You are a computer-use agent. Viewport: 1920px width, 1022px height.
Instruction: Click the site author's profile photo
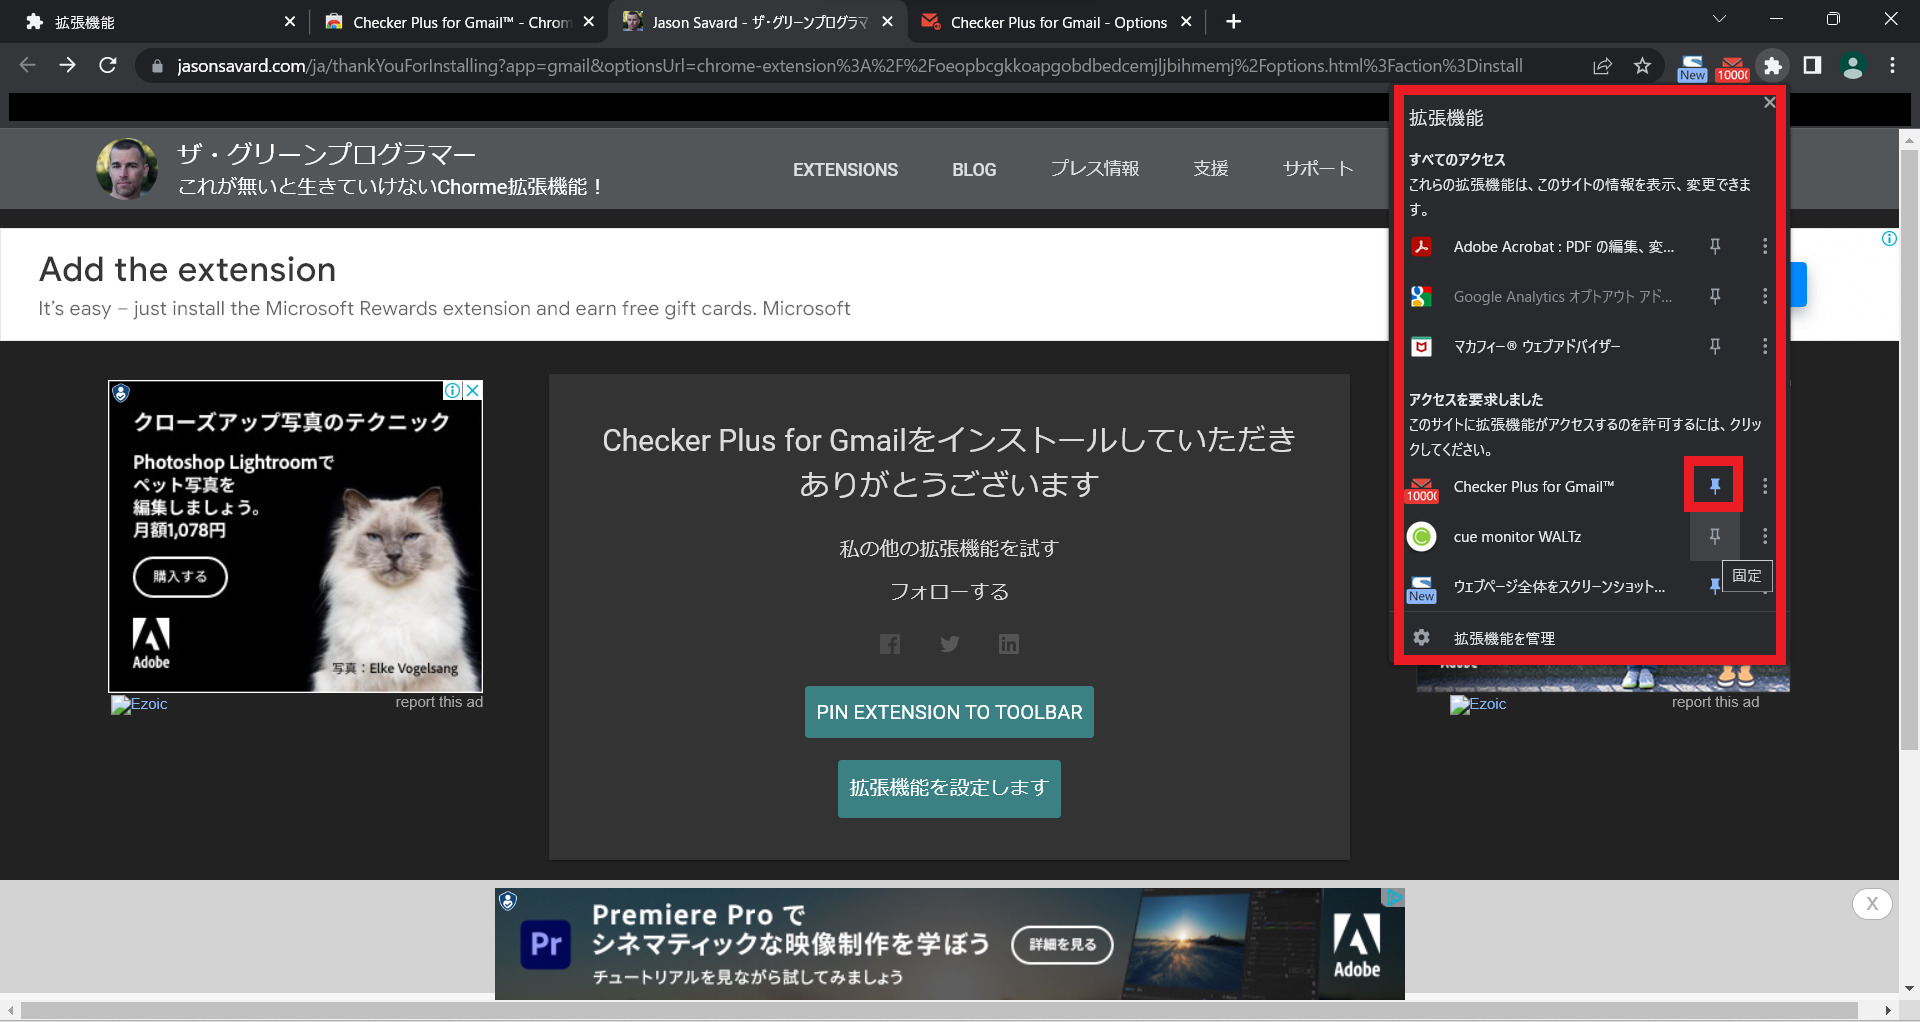coord(126,168)
